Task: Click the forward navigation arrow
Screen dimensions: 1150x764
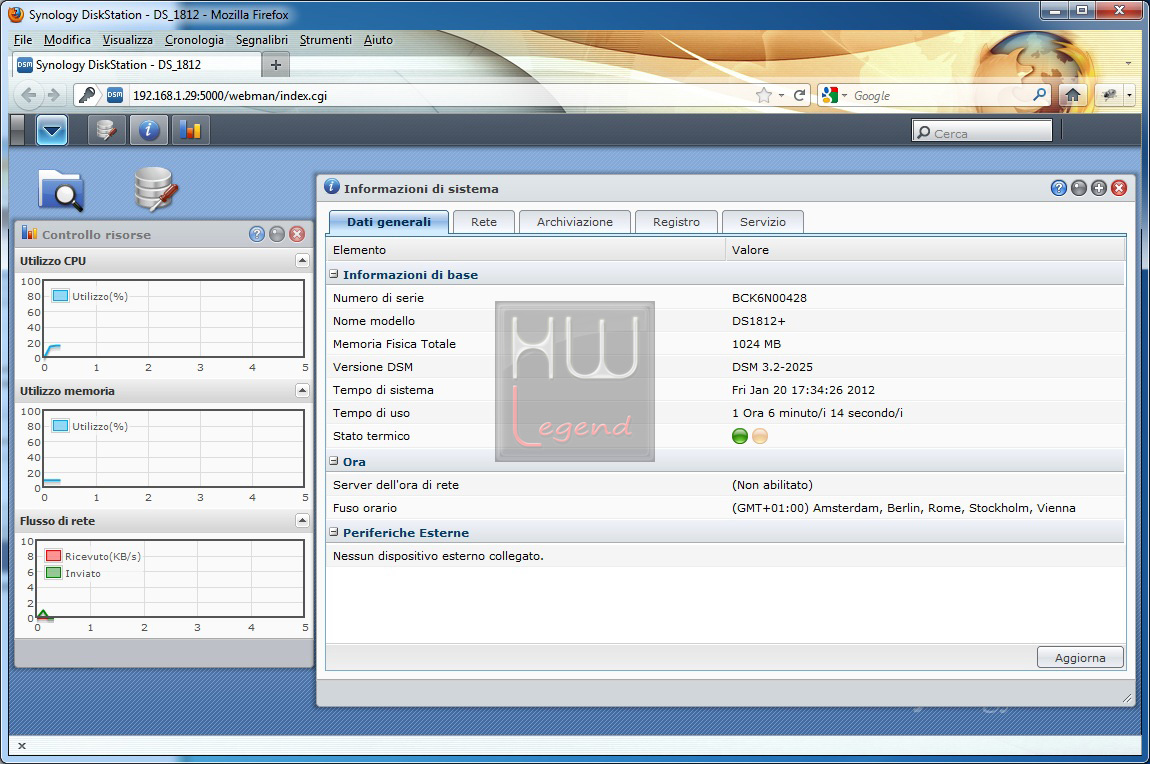Action: (x=53, y=95)
